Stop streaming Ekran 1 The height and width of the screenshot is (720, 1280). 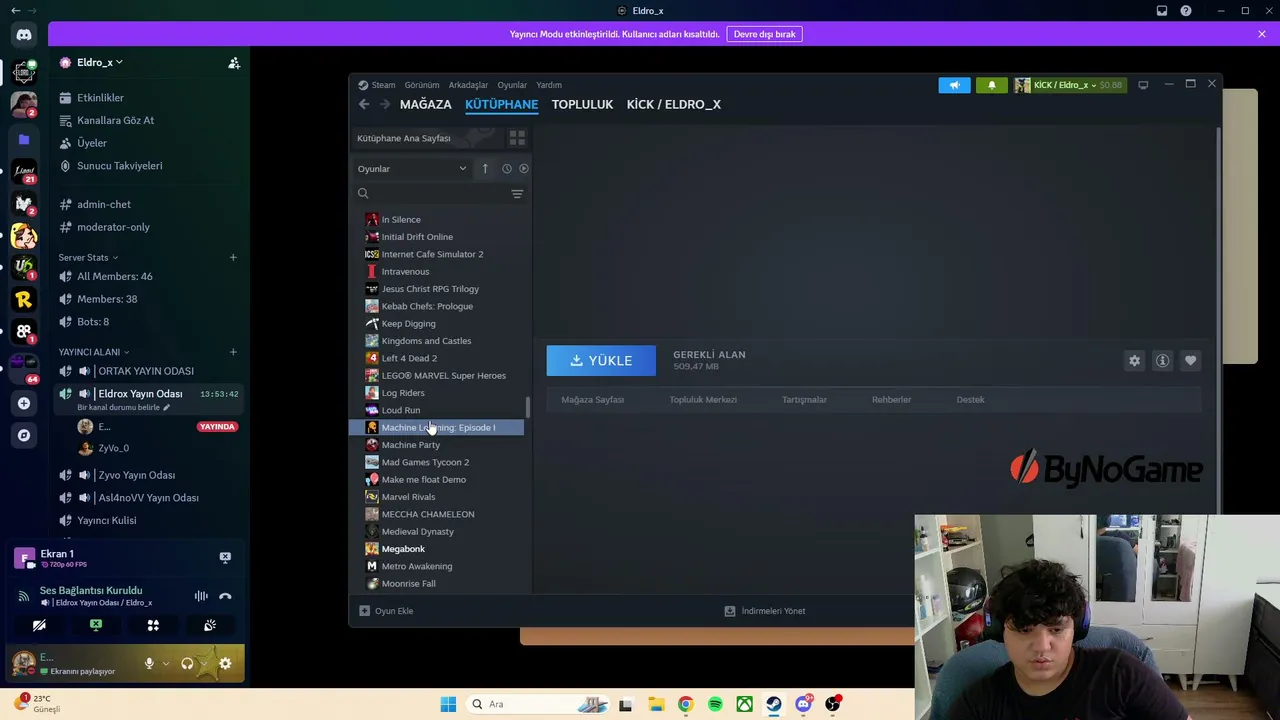tap(225, 557)
